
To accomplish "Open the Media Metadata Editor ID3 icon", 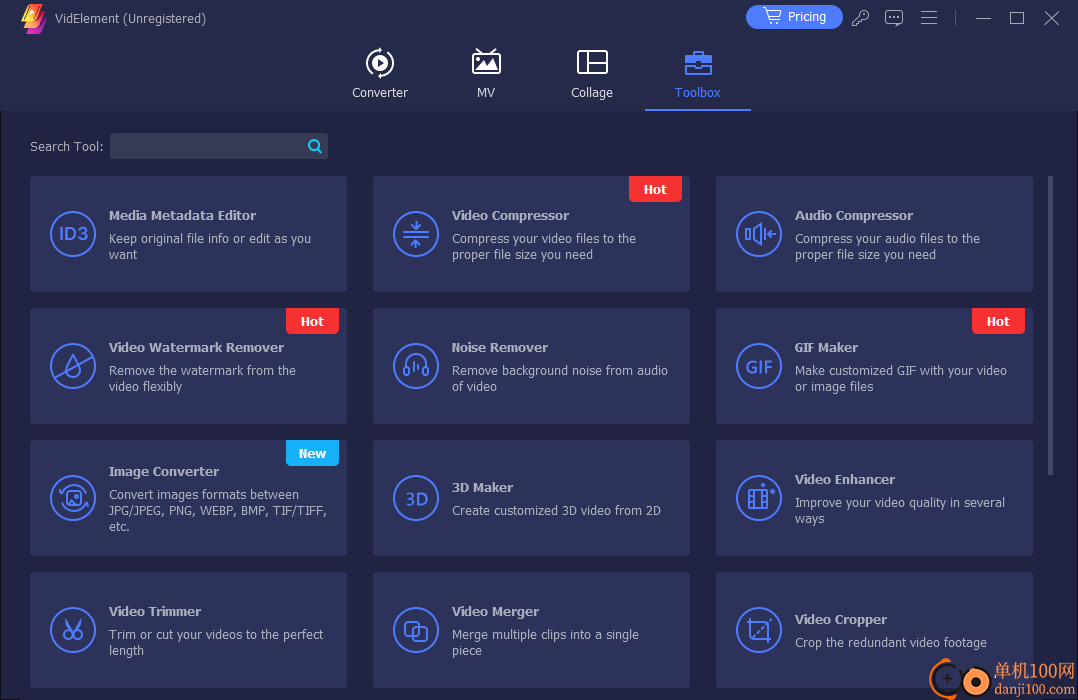I will [73, 234].
